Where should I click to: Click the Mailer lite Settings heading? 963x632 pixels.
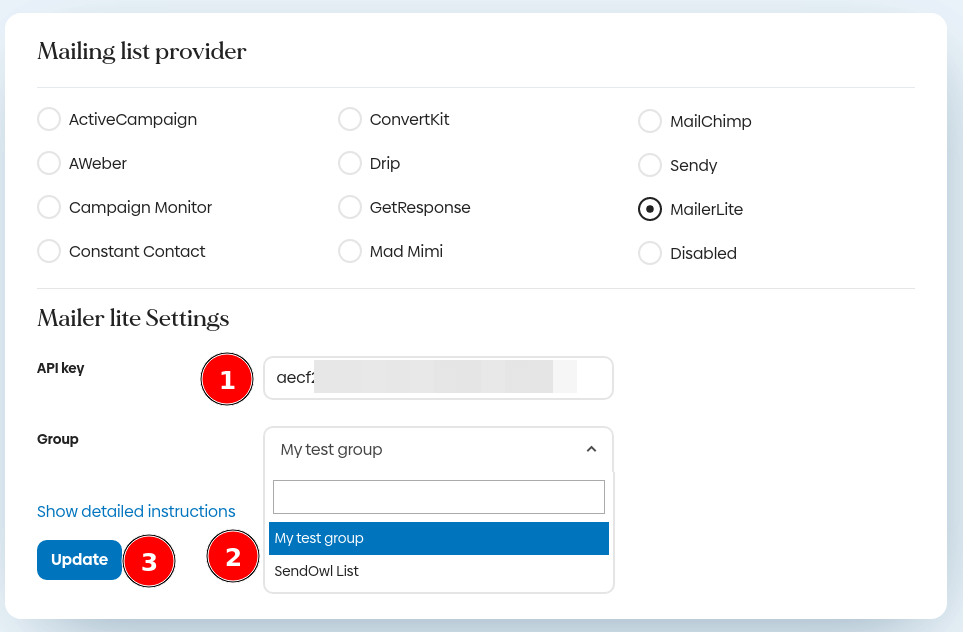coord(133,318)
